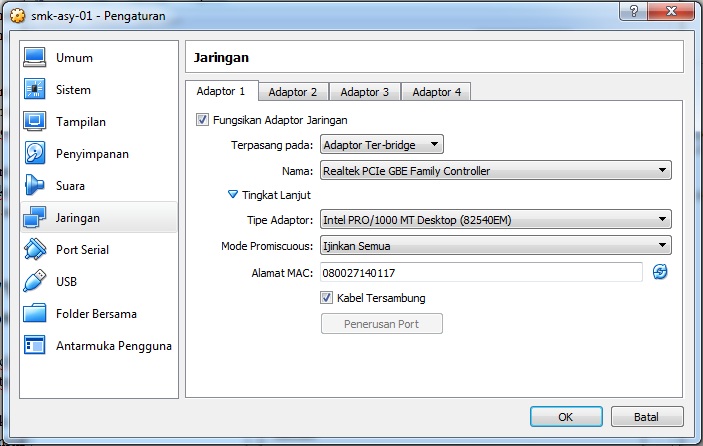
Task: Click the Batal button
Action: click(x=647, y=417)
